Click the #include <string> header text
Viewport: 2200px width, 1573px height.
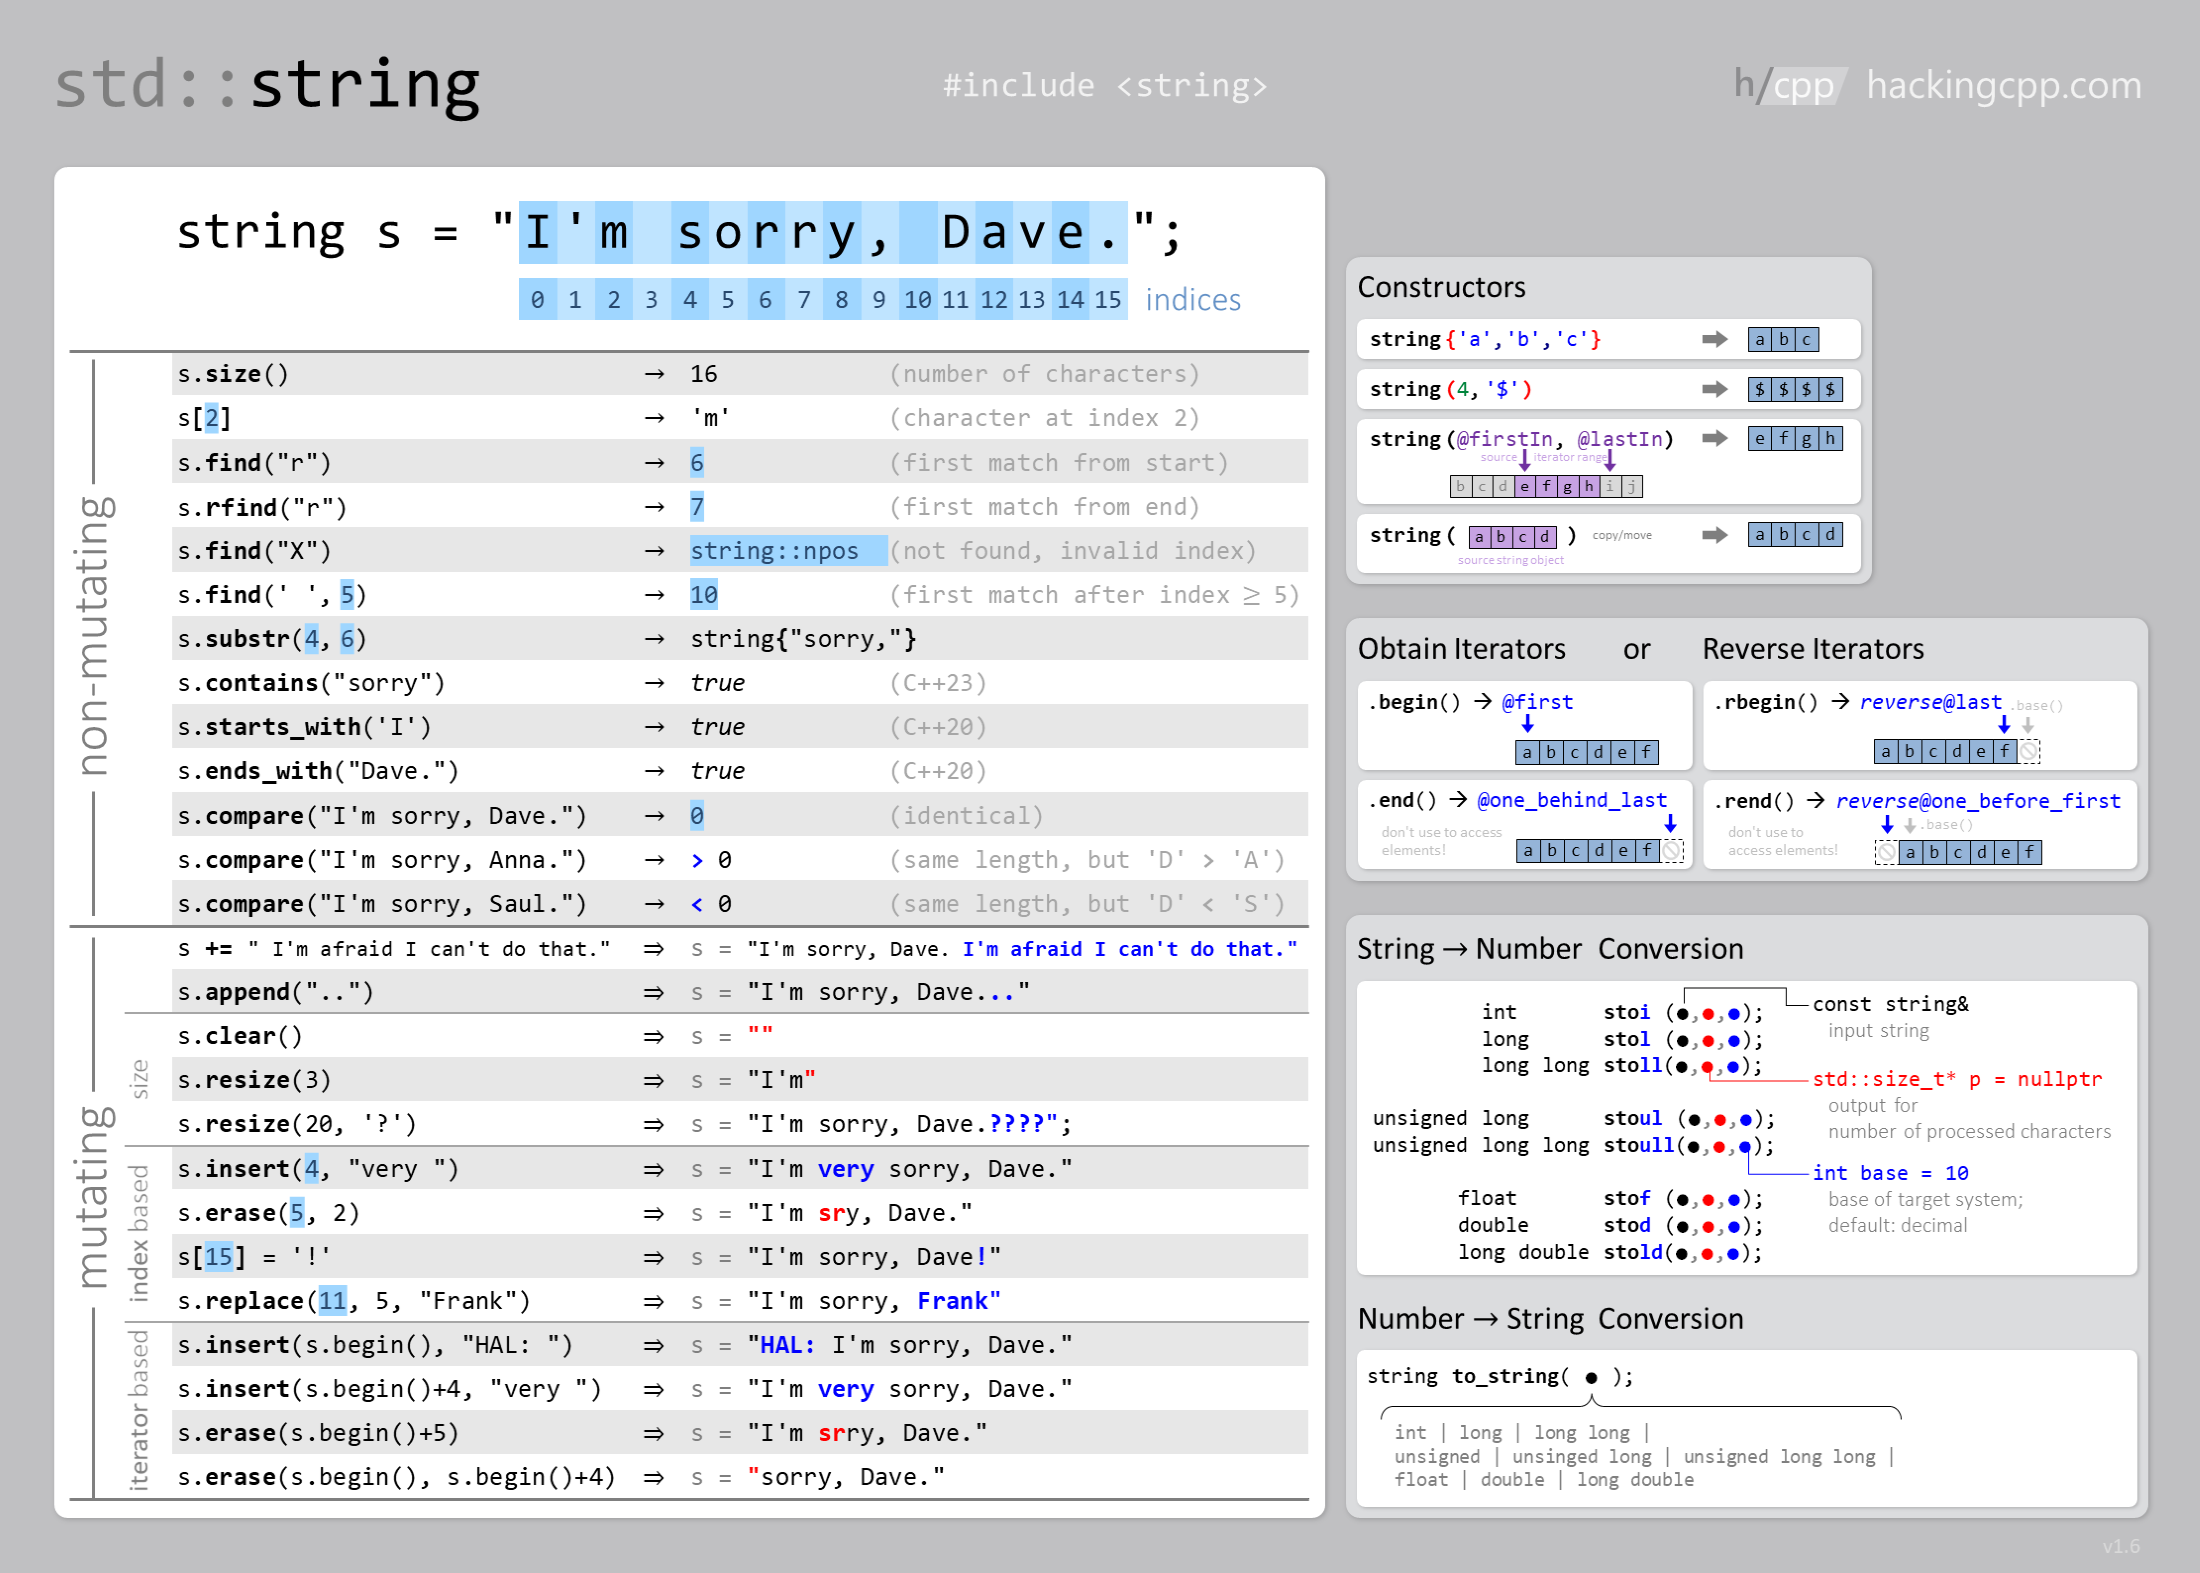coord(1106,85)
